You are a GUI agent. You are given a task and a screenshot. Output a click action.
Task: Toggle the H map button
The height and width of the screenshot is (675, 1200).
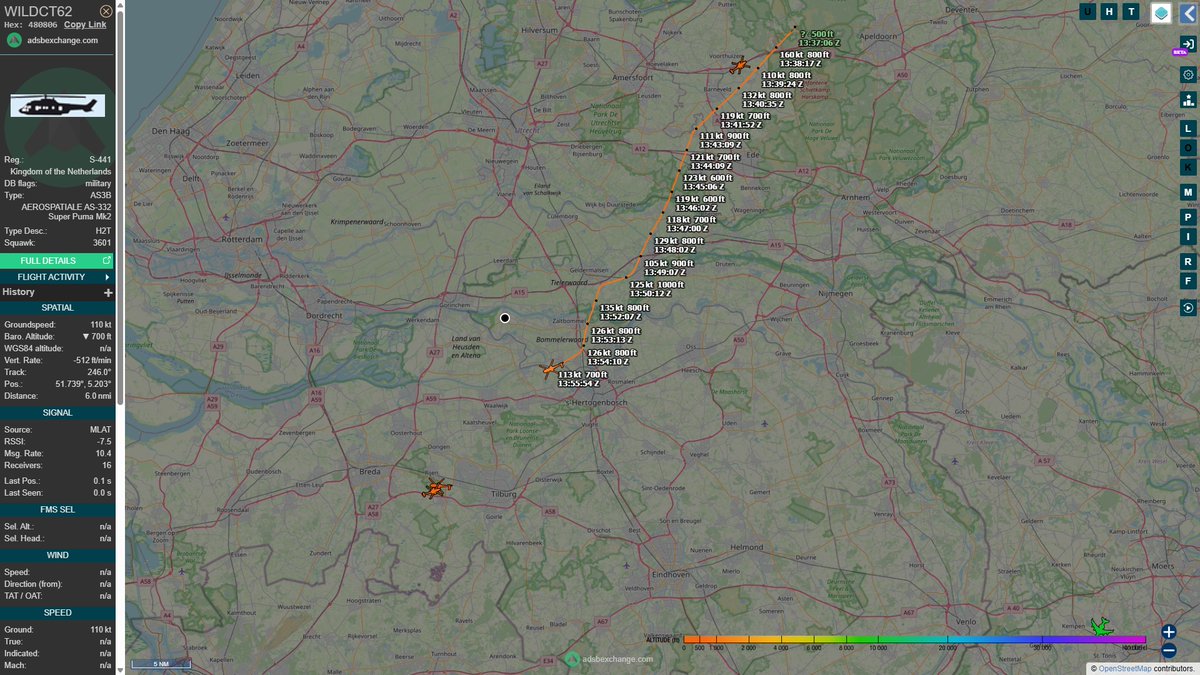click(1109, 12)
